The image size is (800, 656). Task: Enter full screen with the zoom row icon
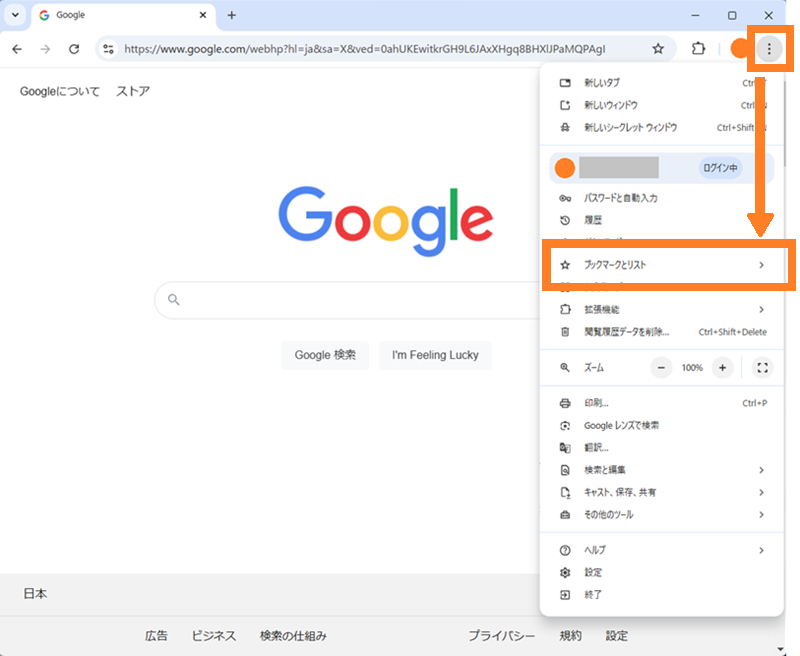pos(762,368)
